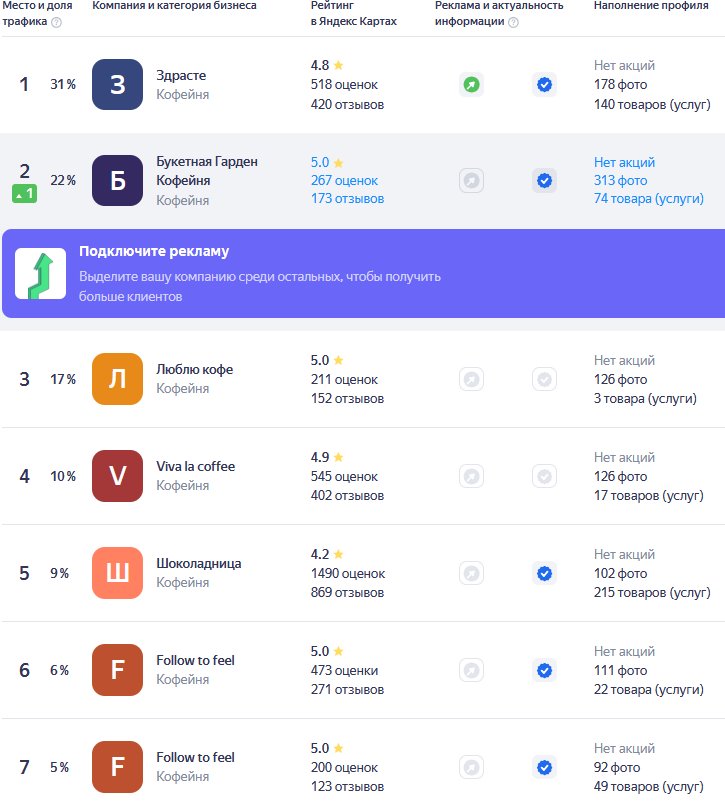Viewport: 725px width, 809px height.
Task: Open the 267 оценок link for Букетная Гарден
Action: (x=344, y=181)
